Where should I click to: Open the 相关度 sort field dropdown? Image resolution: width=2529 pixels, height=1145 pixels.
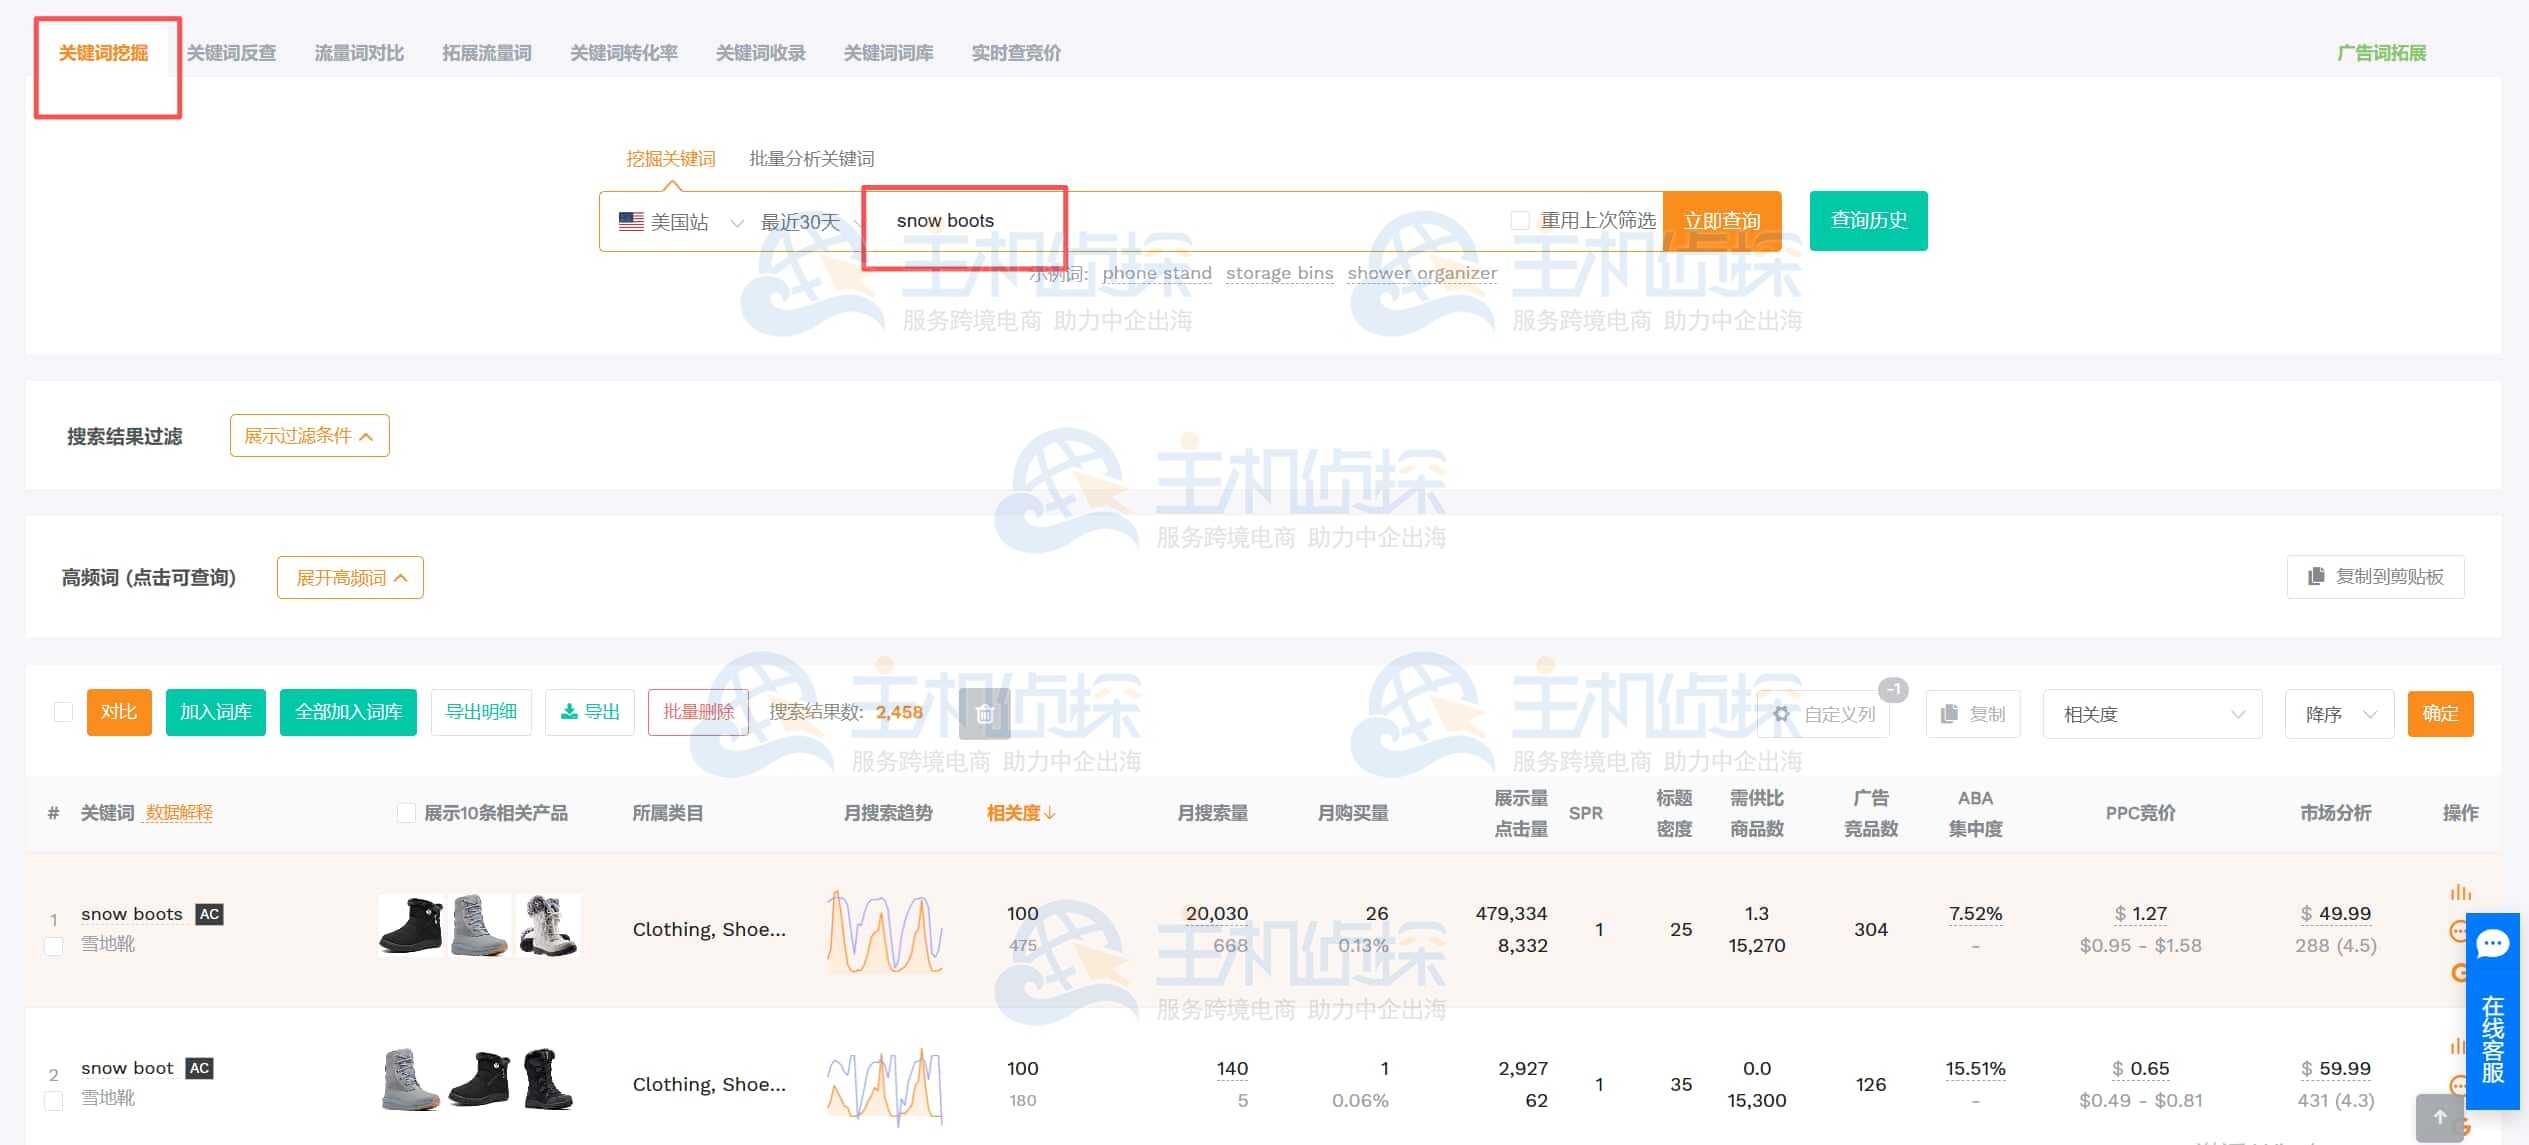click(x=2152, y=714)
